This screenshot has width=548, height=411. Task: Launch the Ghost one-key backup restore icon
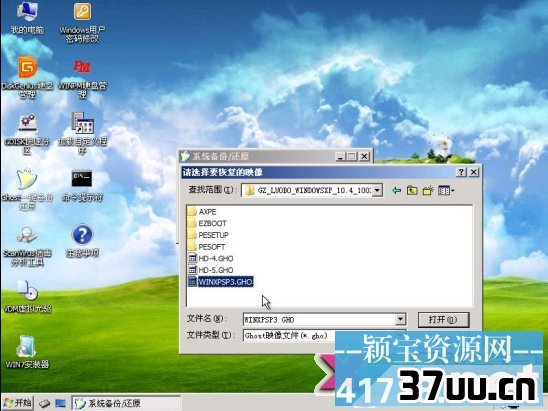point(27,189)
